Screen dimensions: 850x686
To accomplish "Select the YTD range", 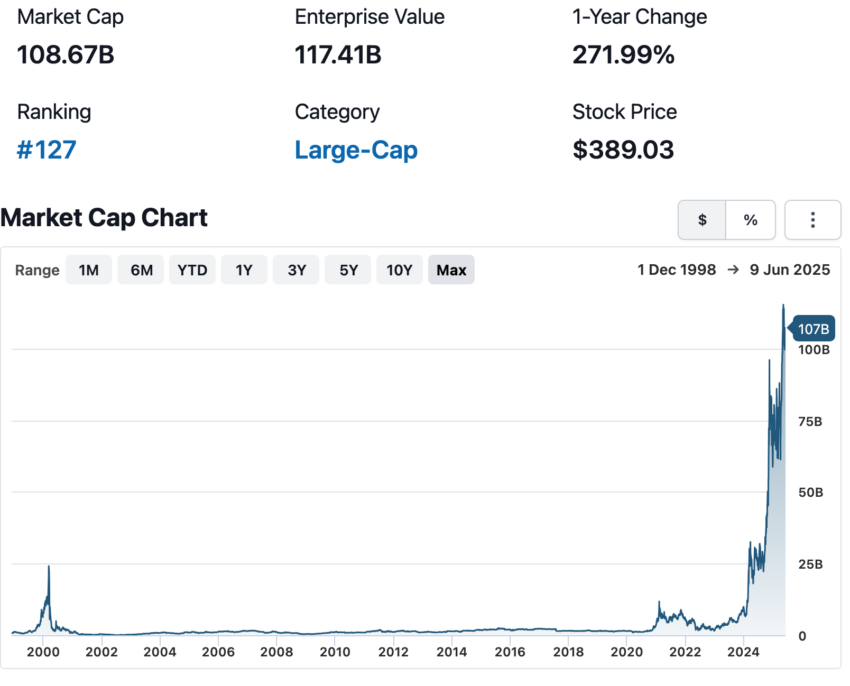I will (x=192, y=270).
